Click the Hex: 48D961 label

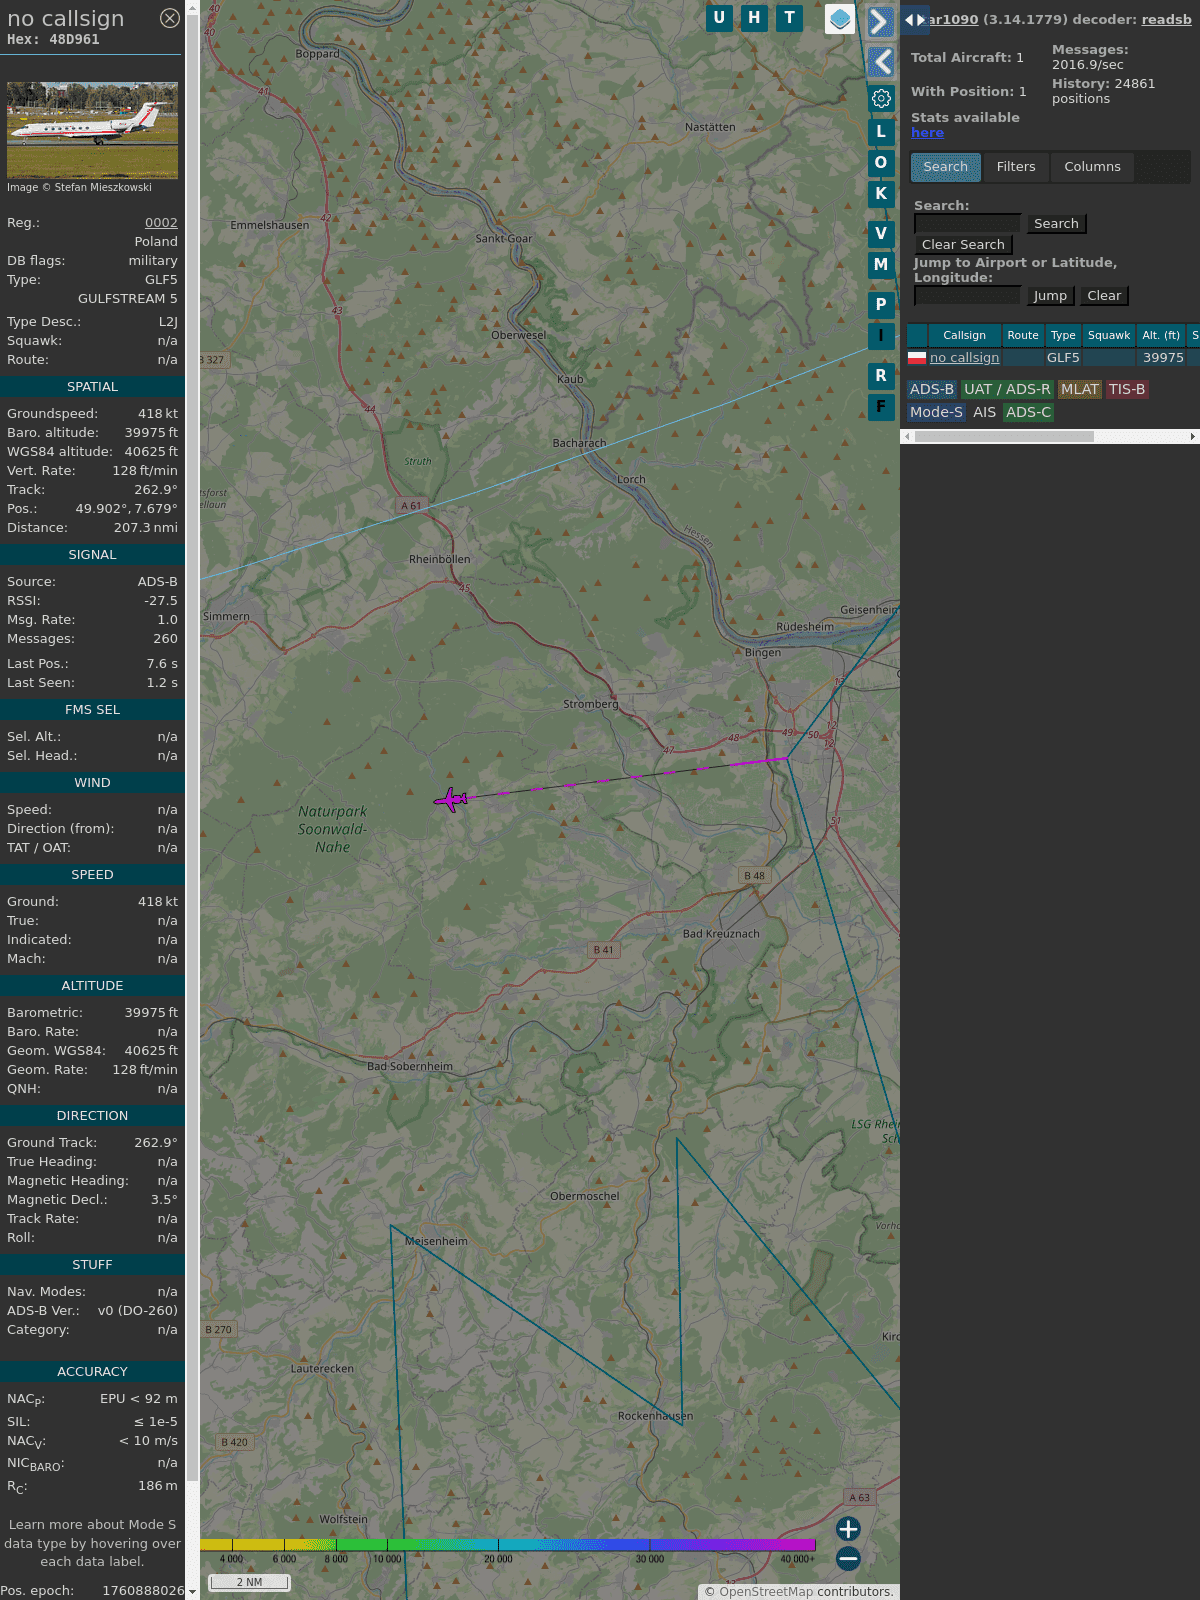pos(53,40)
